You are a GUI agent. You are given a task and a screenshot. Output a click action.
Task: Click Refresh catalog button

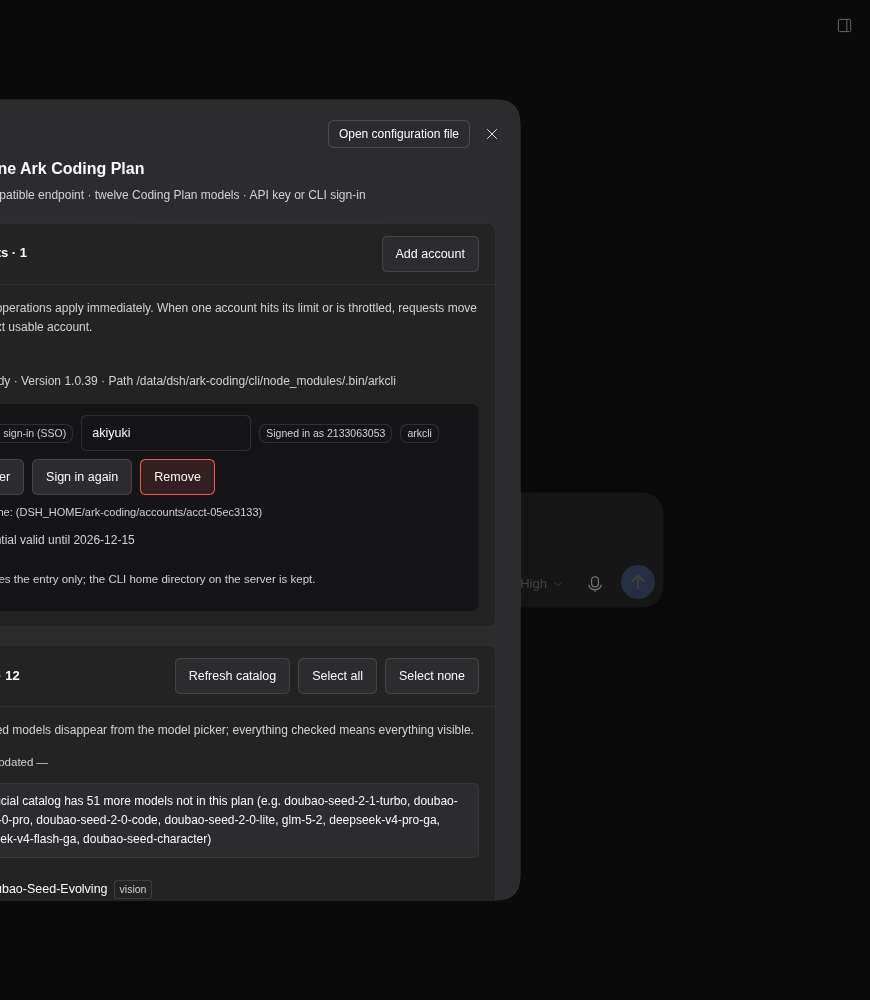(232, 676)
